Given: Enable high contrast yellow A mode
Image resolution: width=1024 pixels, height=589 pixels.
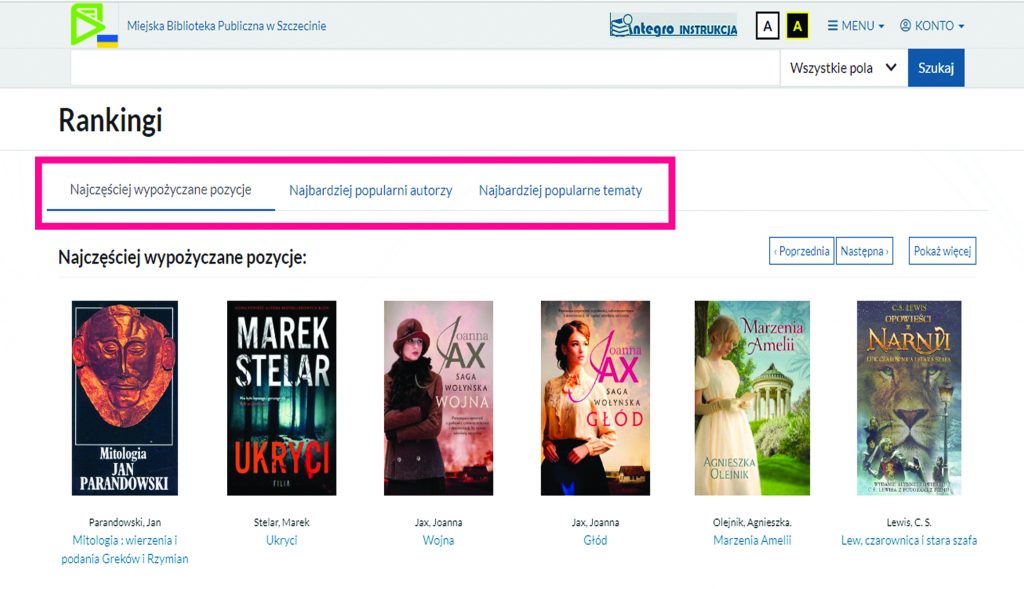Looking at the screenshot, I should pyautogui.click(x=797, y=26).
